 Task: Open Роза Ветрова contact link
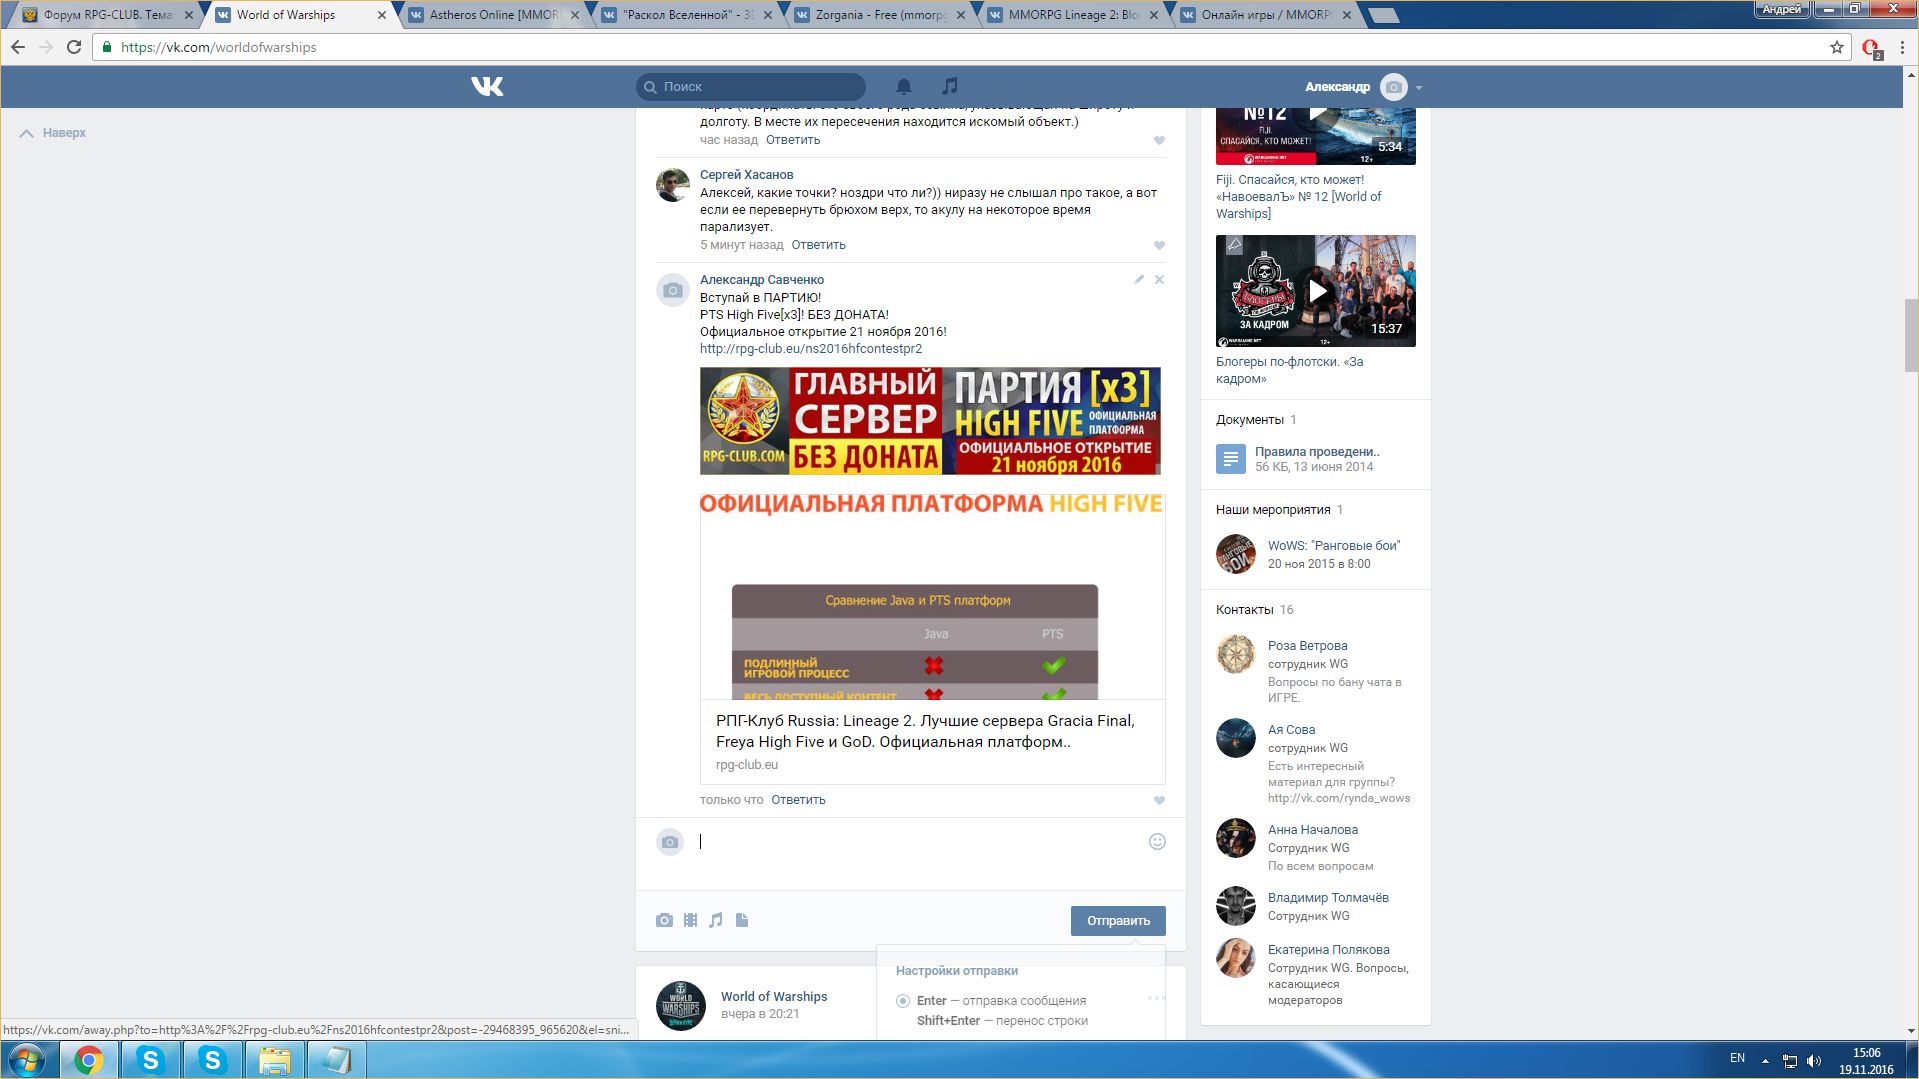click(x=1307, y=646)
